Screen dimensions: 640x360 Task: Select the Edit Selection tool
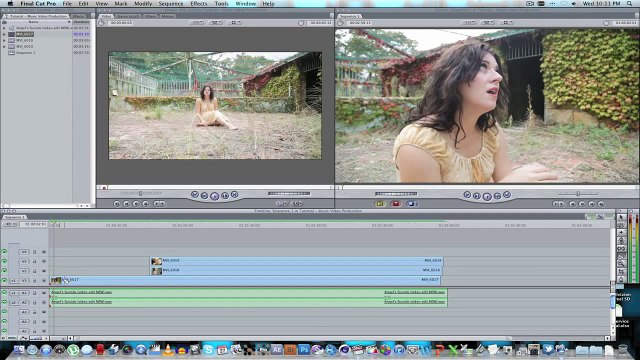[621, 225]
